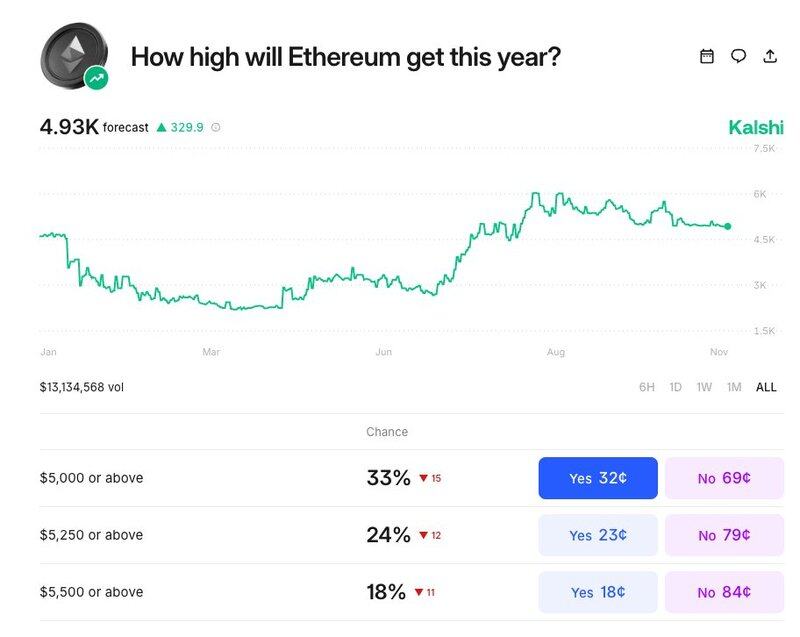Select the ALL chart timeframe

[766, 387]
